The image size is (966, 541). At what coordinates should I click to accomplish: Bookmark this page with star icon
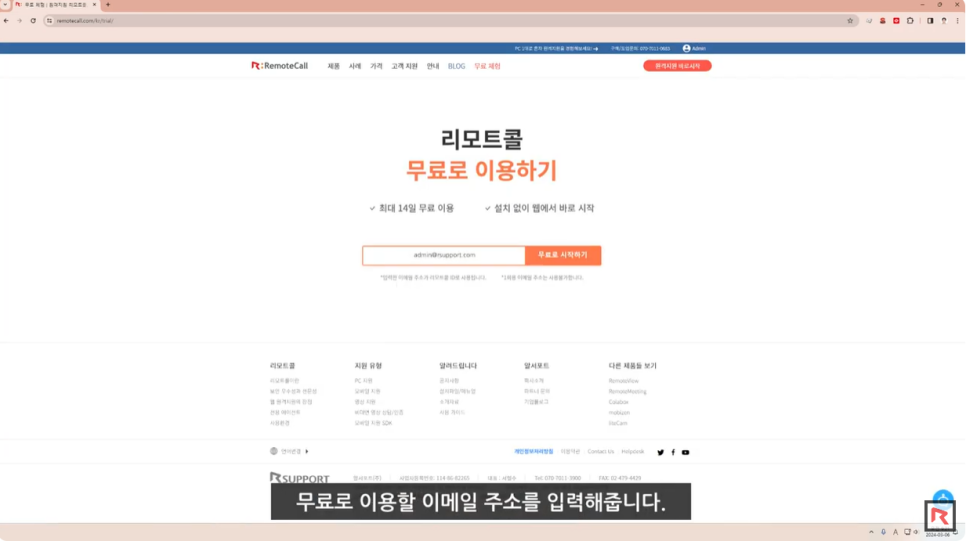coord(850,20)
